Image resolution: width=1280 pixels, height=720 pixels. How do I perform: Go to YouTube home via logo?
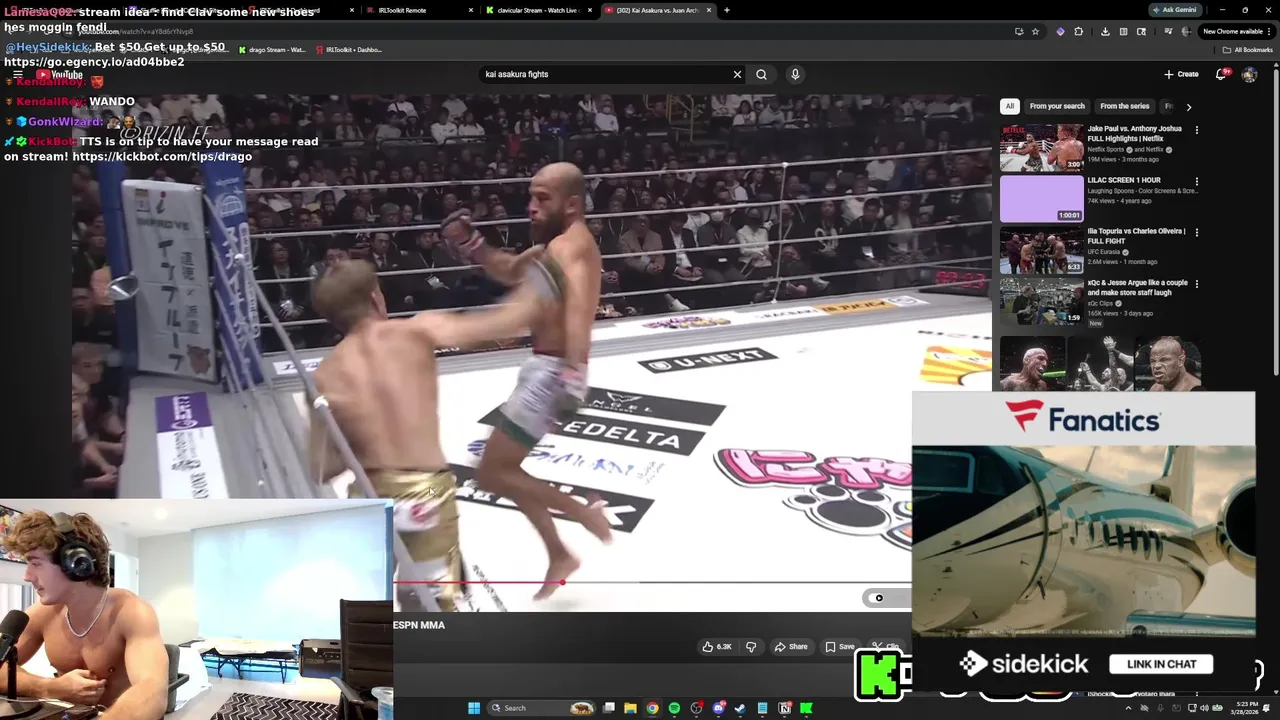point(60,74)
